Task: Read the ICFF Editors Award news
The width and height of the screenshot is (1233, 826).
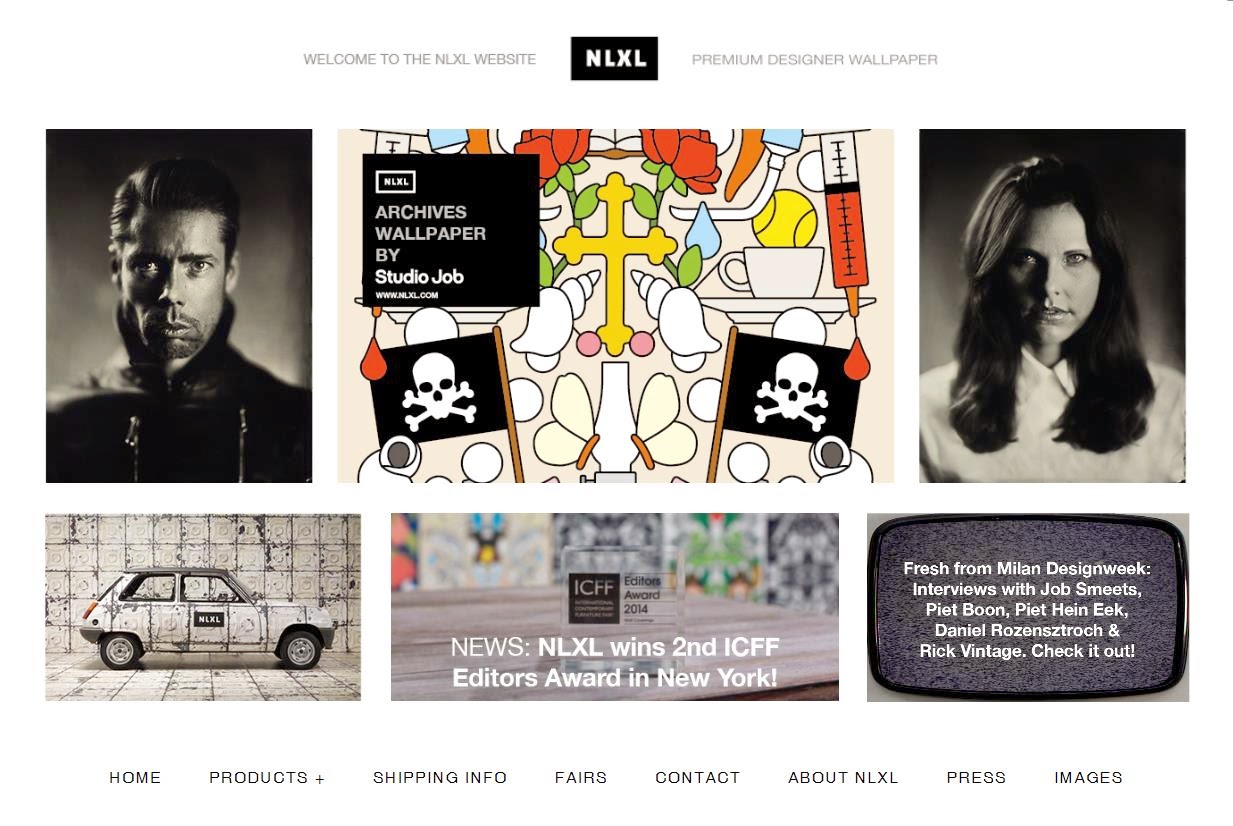Action: click(615, 607)
